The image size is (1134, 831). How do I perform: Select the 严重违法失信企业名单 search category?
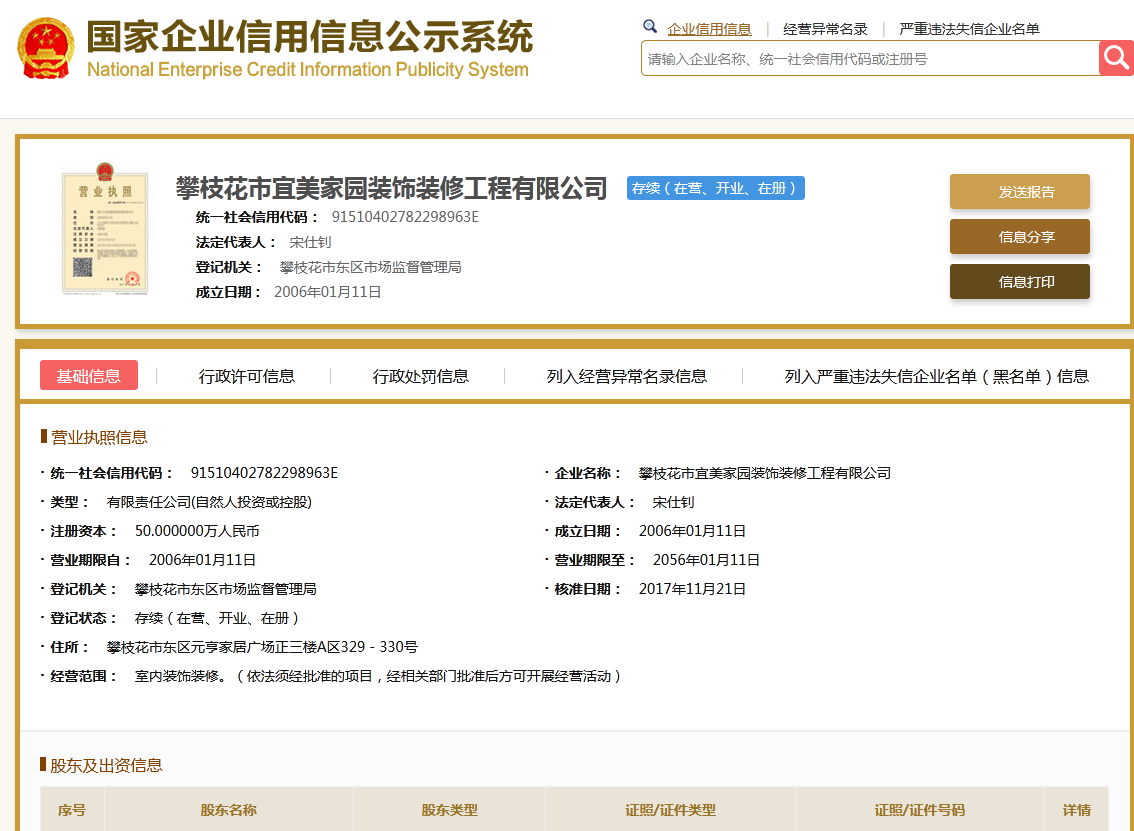pyautogui.click(x=969, y=29)
